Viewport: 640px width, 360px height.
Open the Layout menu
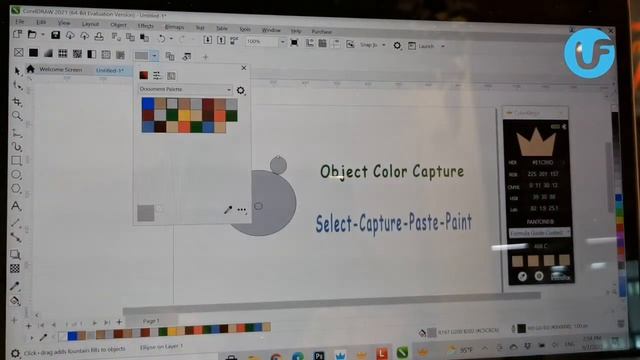click(90, 24)
